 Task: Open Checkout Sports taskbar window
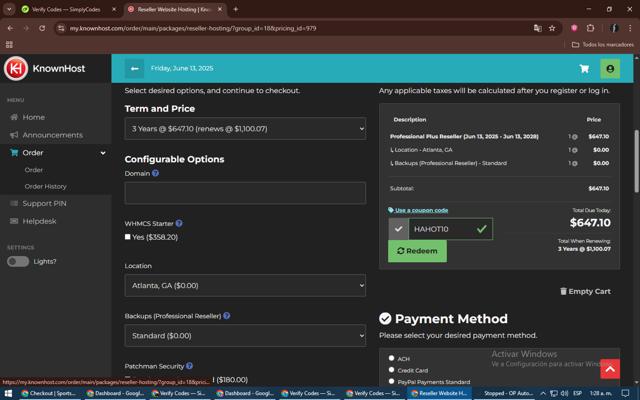(49, 393)
